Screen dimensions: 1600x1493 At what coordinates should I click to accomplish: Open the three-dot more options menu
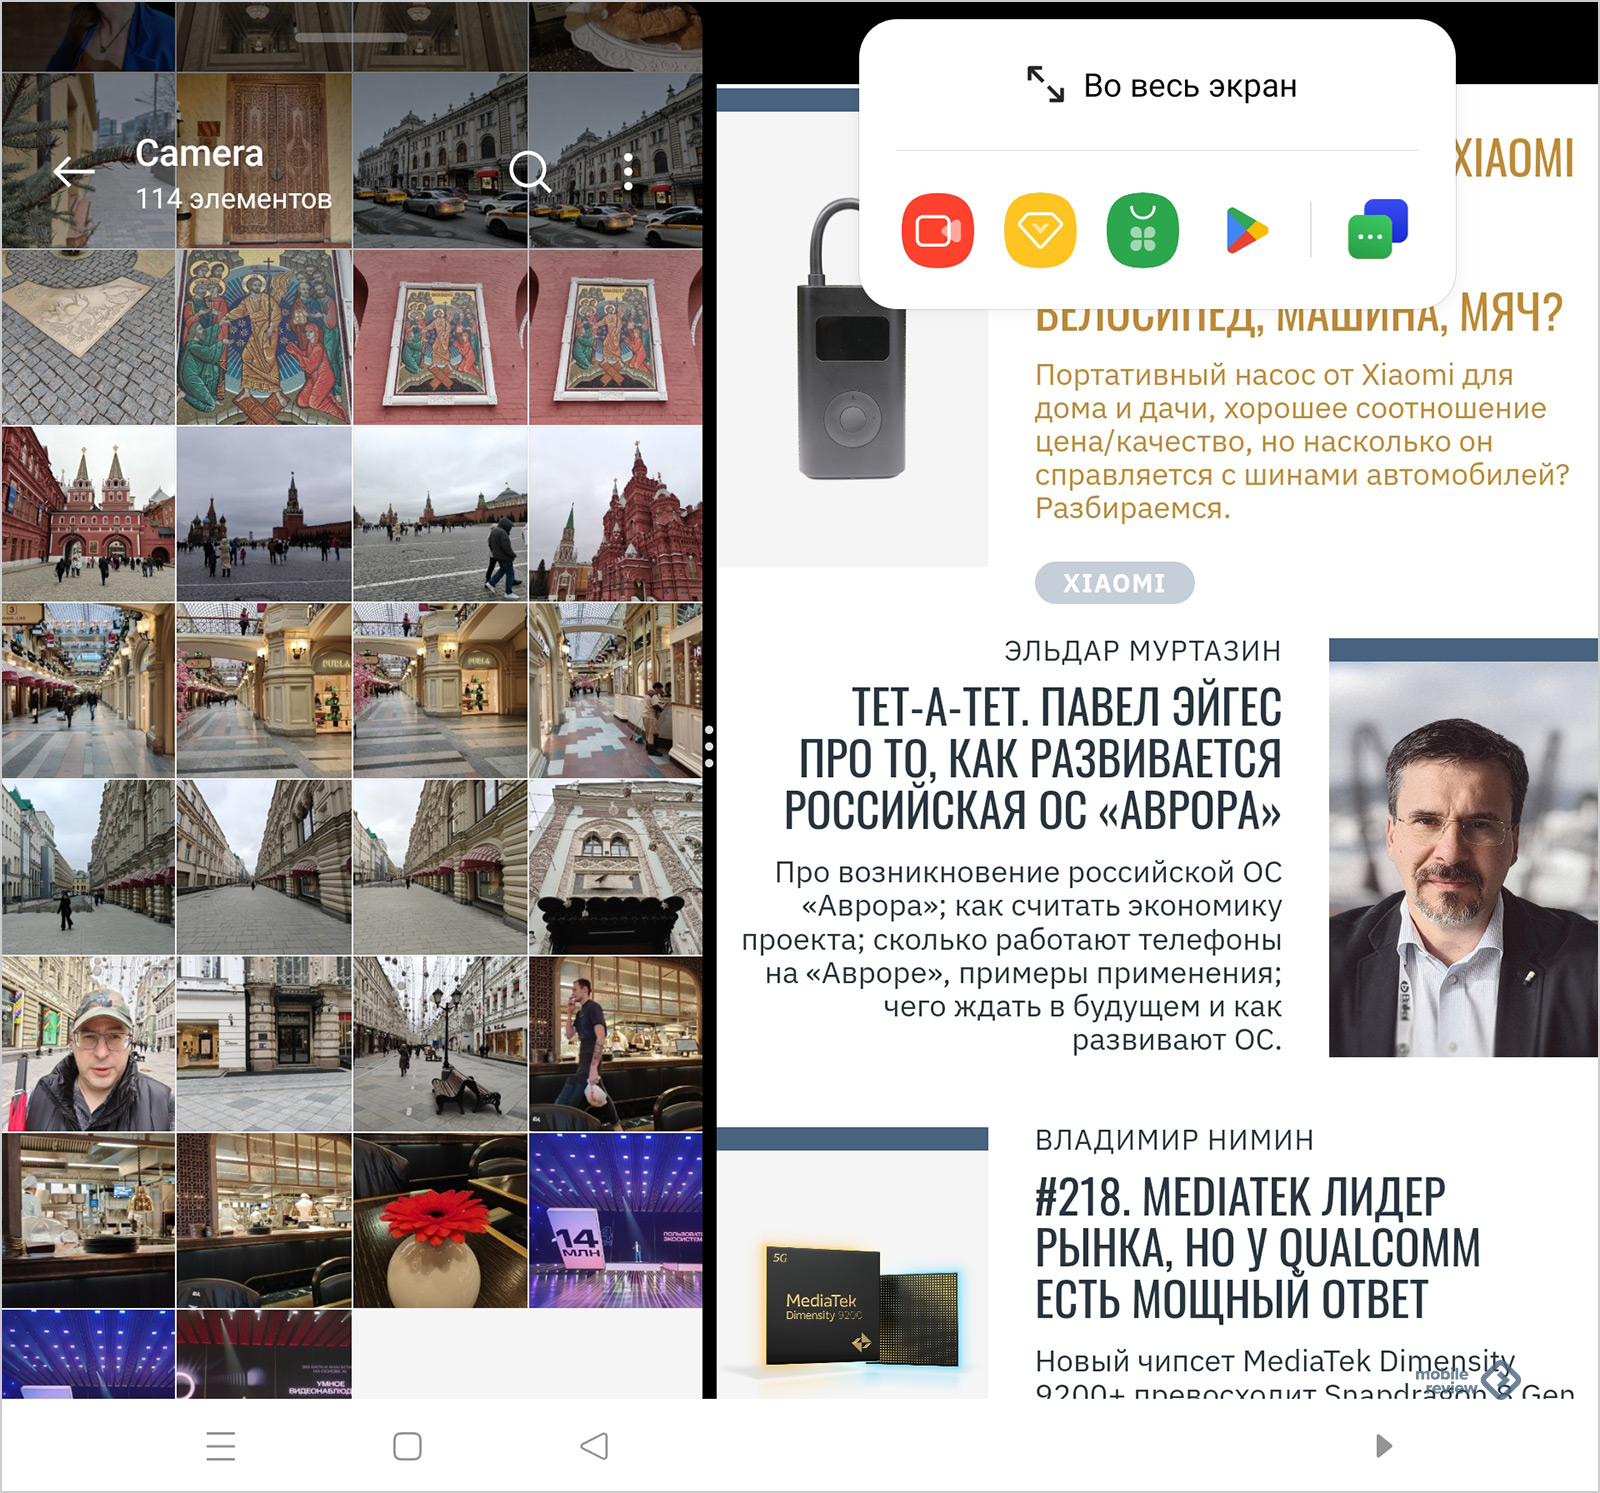pyautogui.click(x=628, y=172)
